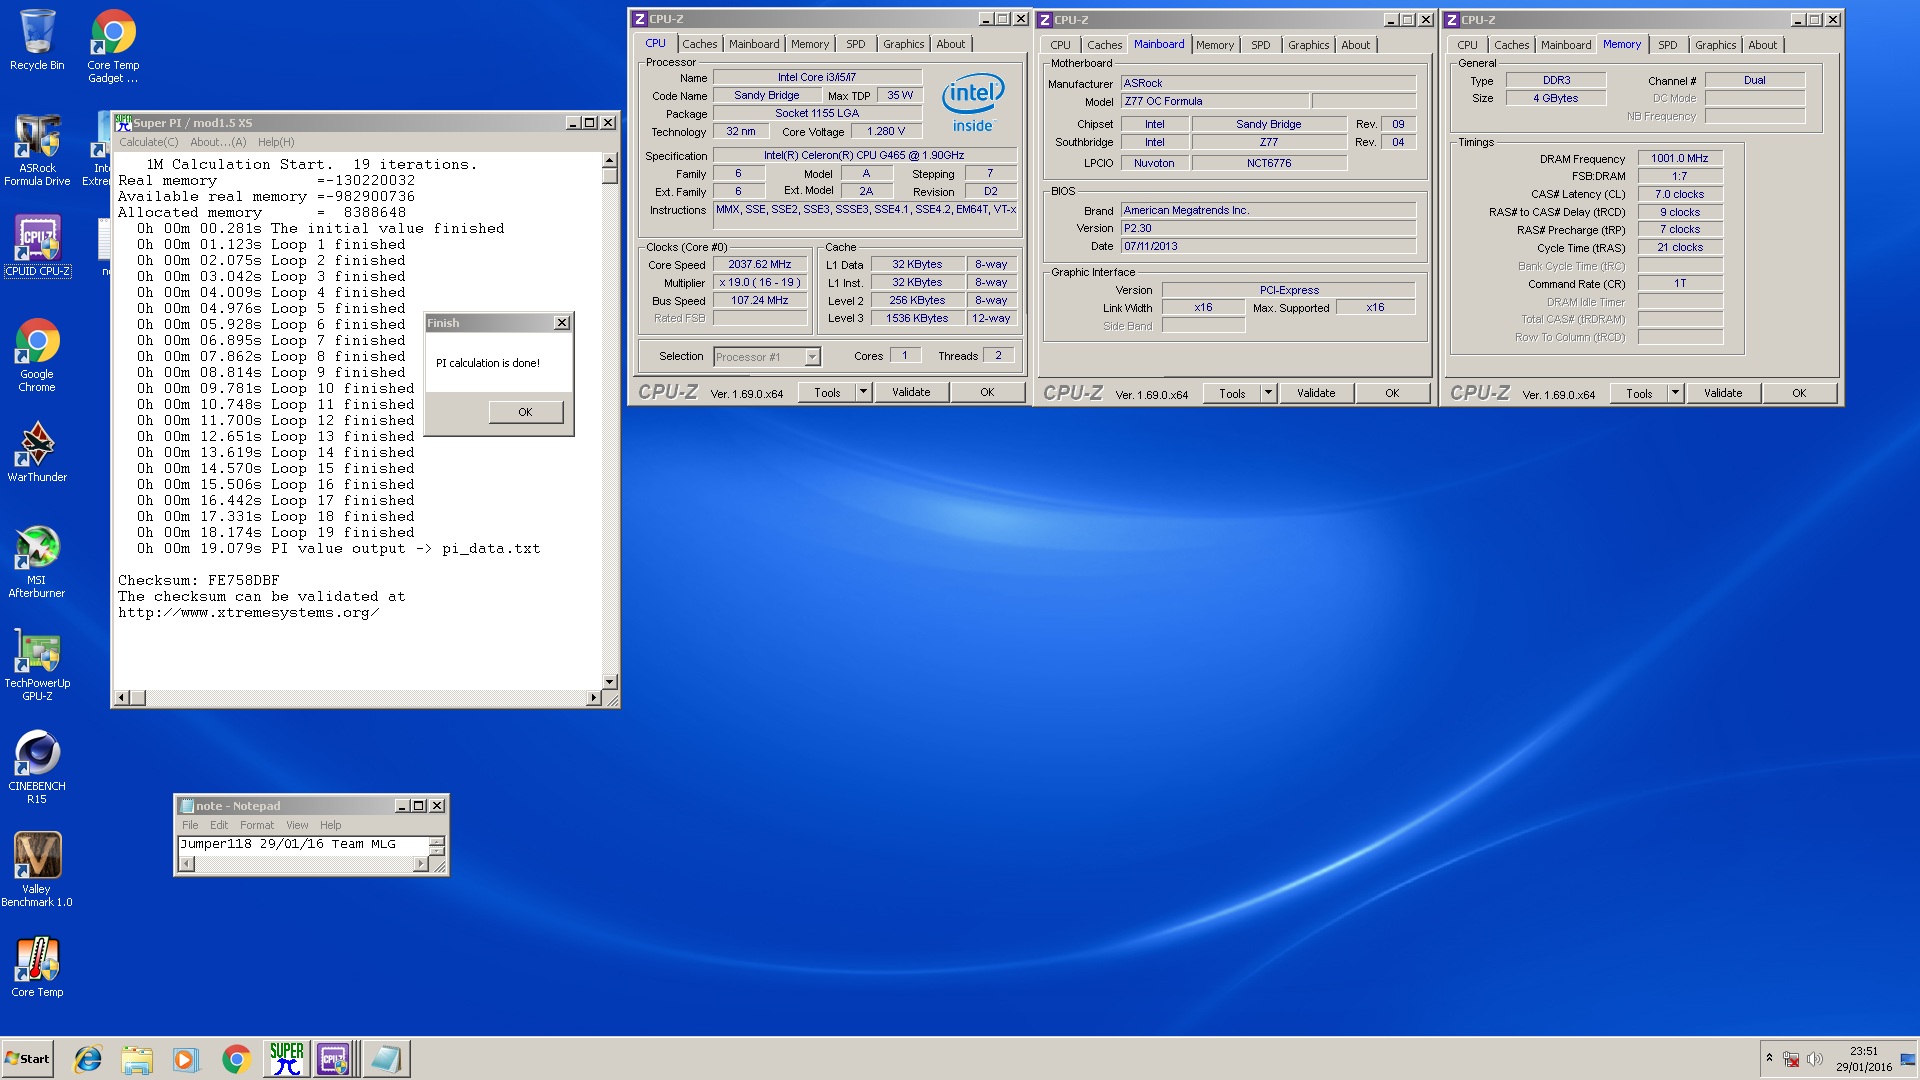The height and width of the screenshot is (1080, 1920).
Task: Open TechPowerUp GPU-Z desktop icon
Action: [37, 664]
